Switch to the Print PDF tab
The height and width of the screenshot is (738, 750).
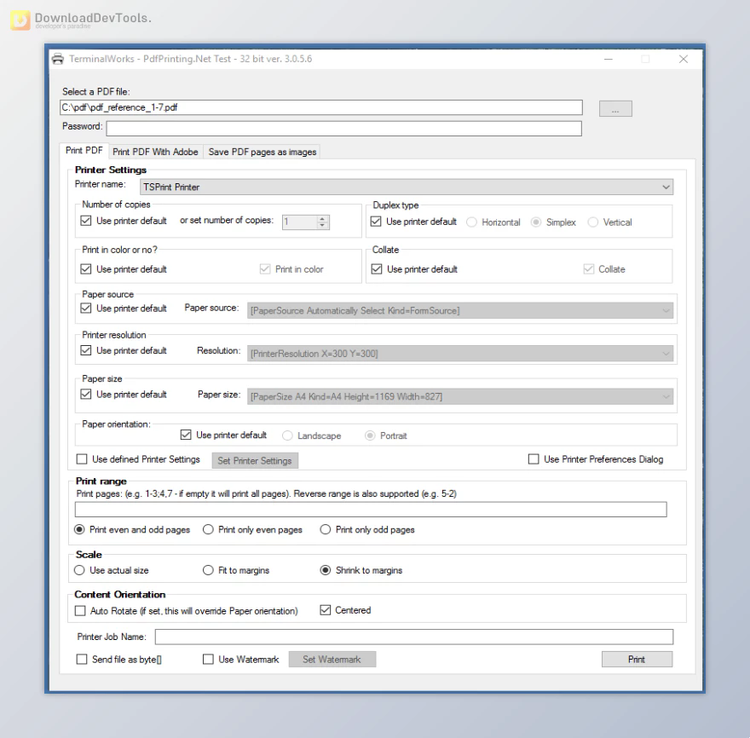coord(84,151)
